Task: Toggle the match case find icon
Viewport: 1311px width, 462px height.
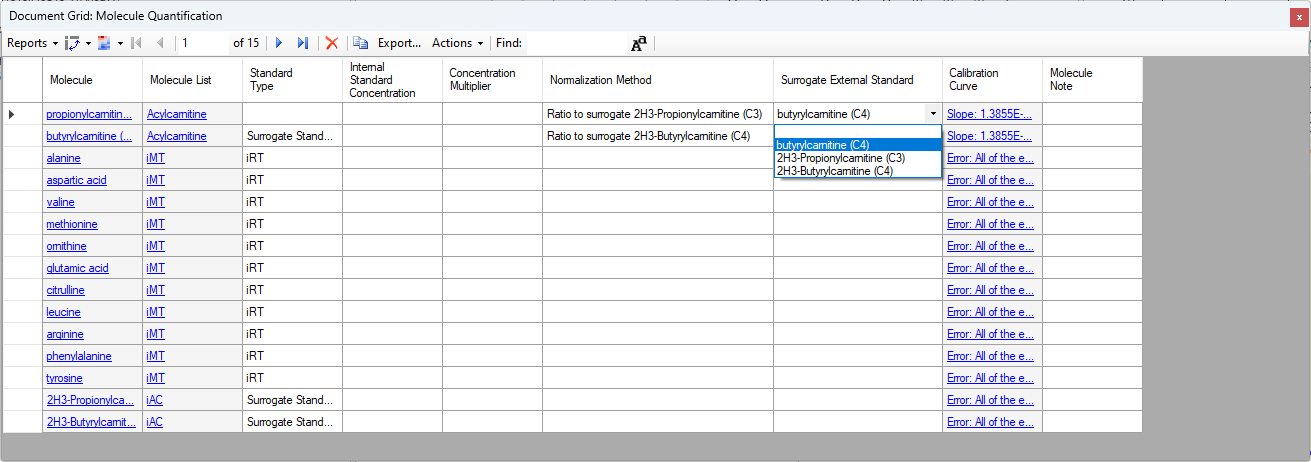Action: click(638, 43)
